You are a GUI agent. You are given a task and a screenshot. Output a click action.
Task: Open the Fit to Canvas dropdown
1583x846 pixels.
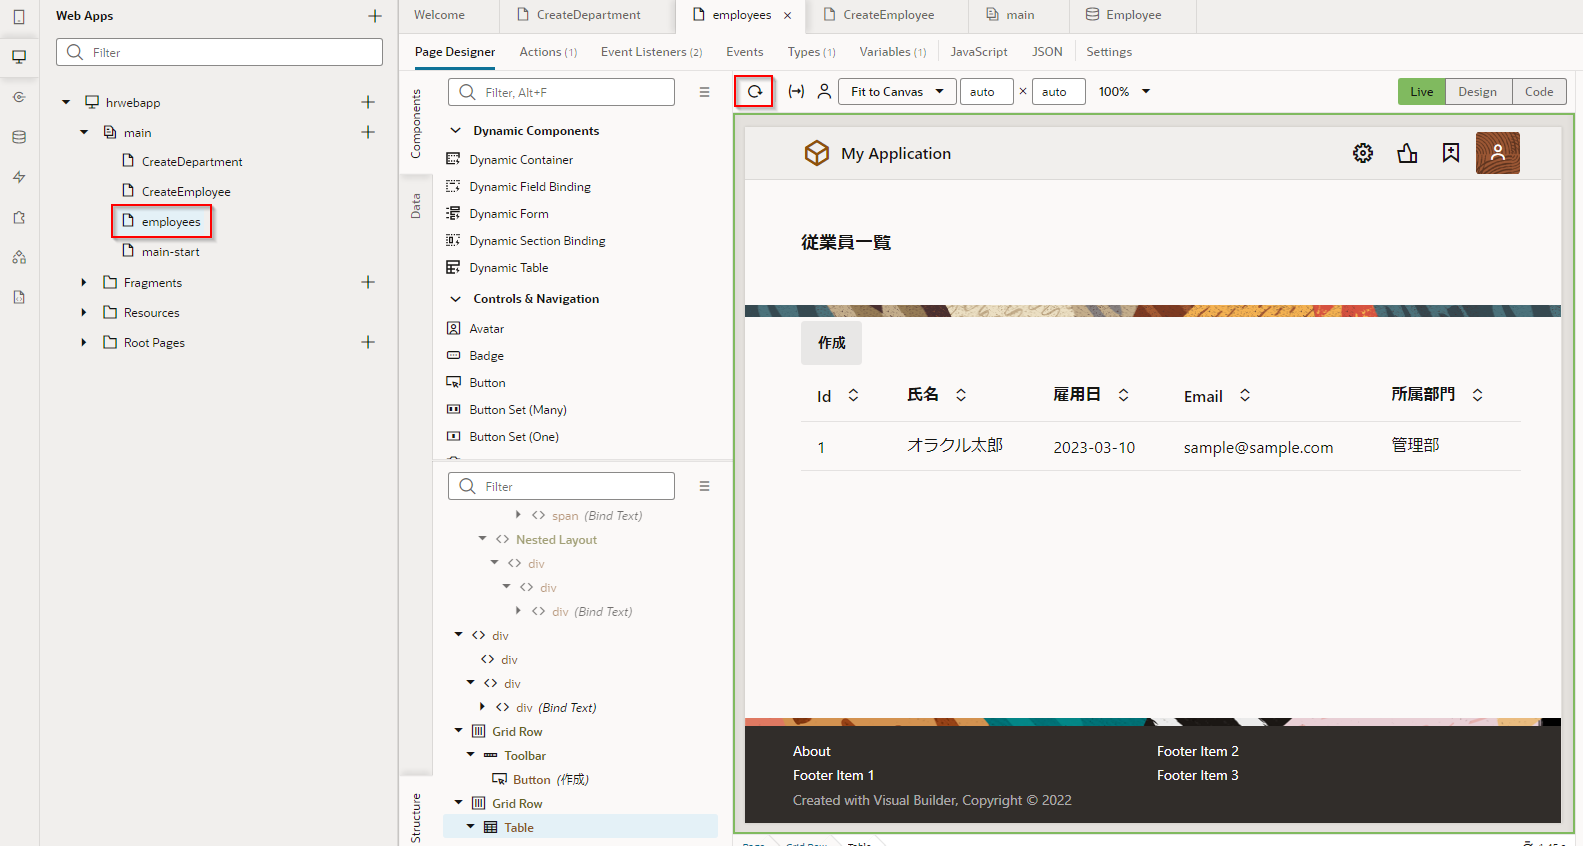coord(897,92)
